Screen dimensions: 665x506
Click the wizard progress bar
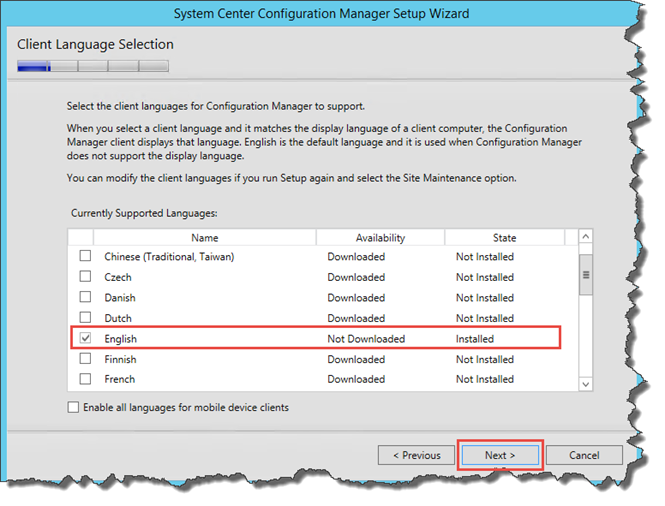tap(93, 66)
